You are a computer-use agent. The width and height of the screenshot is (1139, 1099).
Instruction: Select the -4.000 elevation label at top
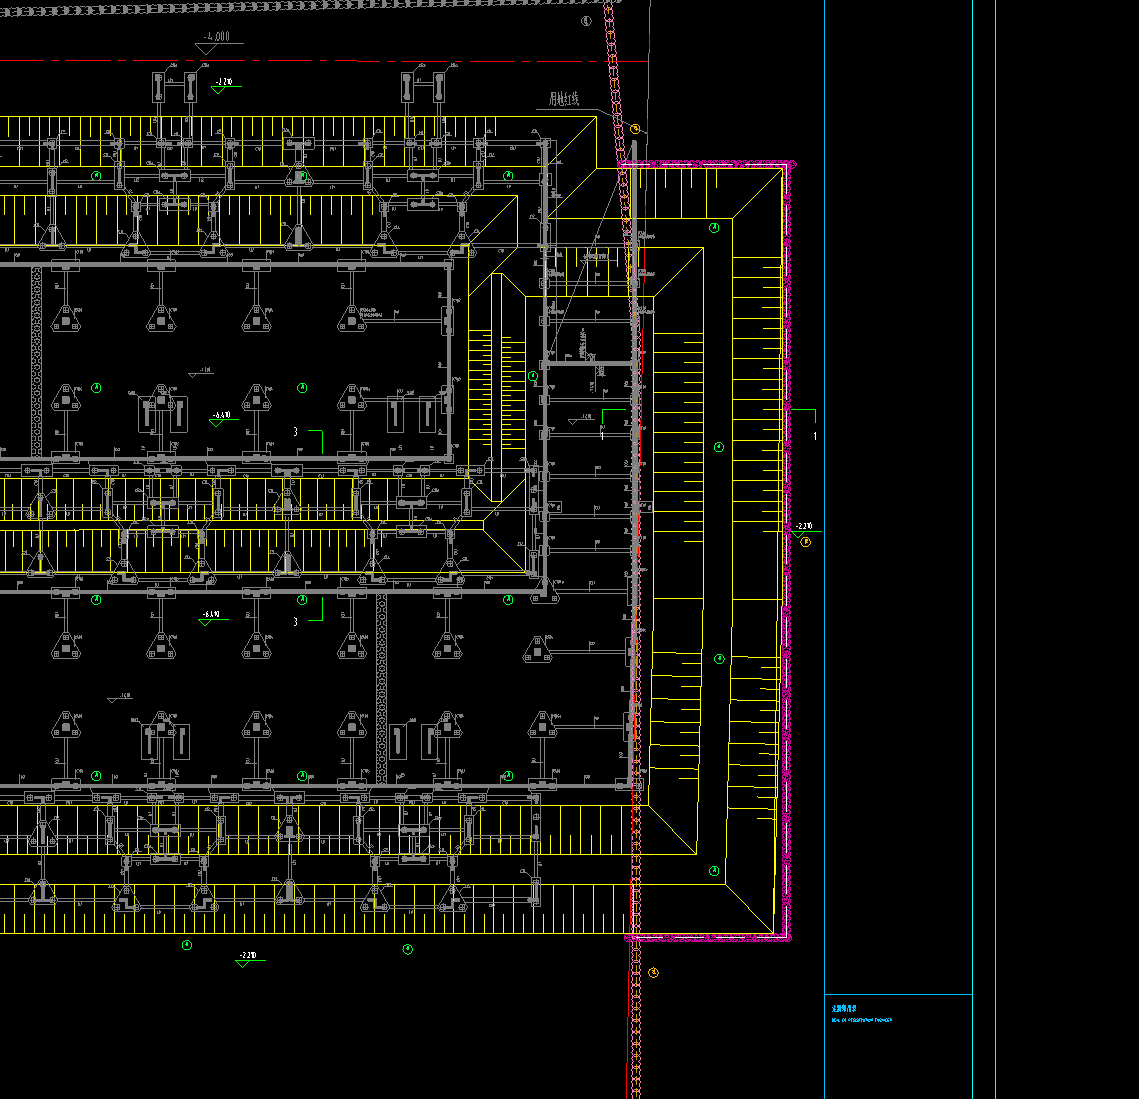(x=216, y=36)
